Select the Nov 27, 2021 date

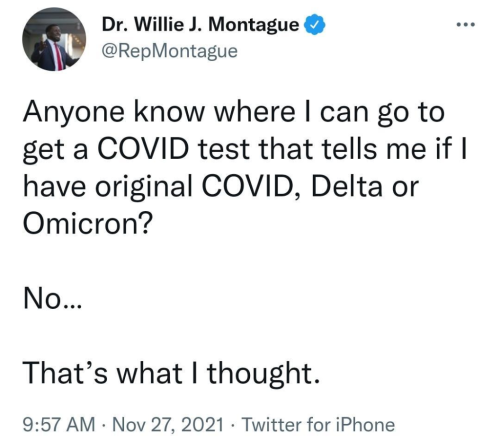pyautogui.click(x=168, y=425)
